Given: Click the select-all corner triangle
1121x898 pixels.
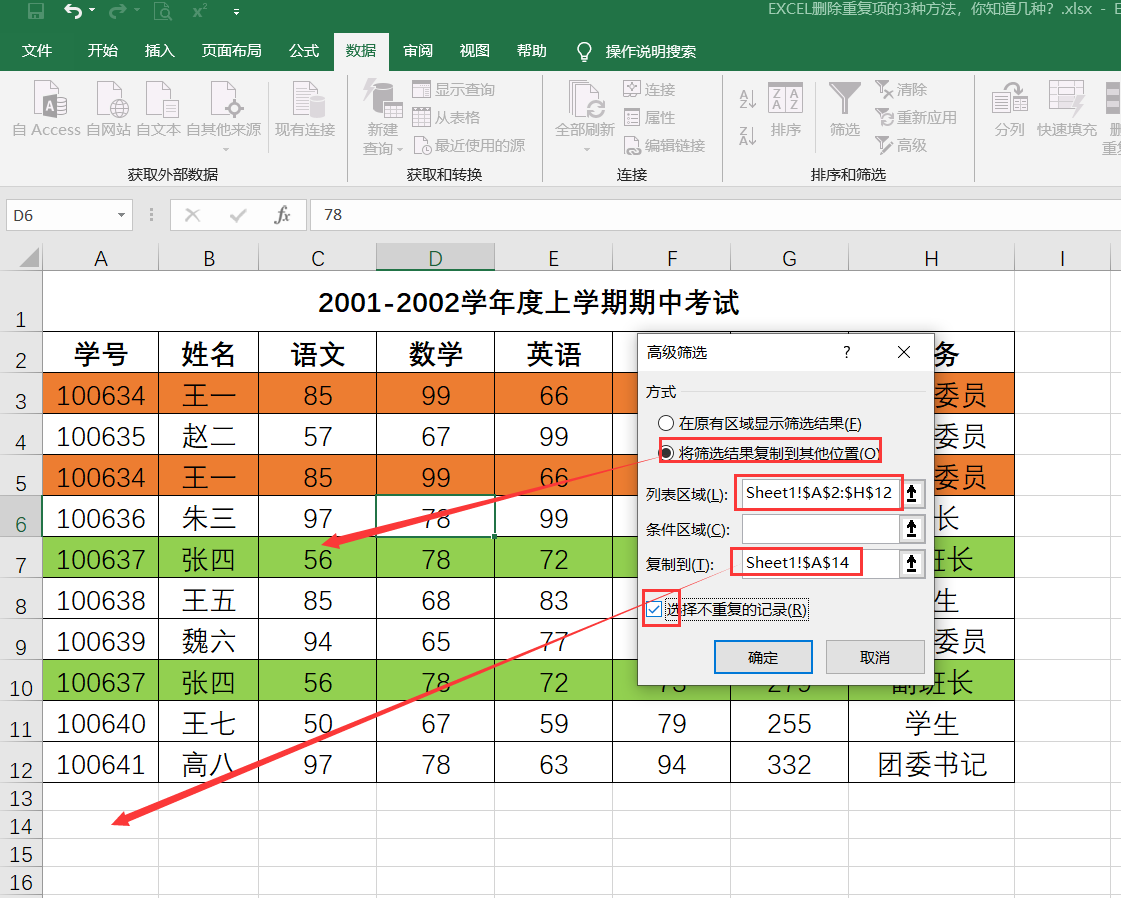Looking at the screenshot, I should pyautogui.click(x=29, y=257).
